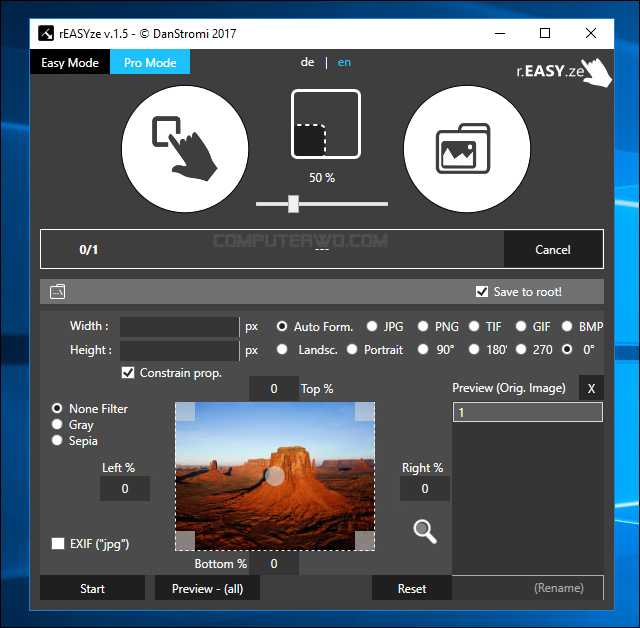Screen dimensions: 640x628
Task: Click the r.EASY.ze hand logo
Action: click(564, 71)
